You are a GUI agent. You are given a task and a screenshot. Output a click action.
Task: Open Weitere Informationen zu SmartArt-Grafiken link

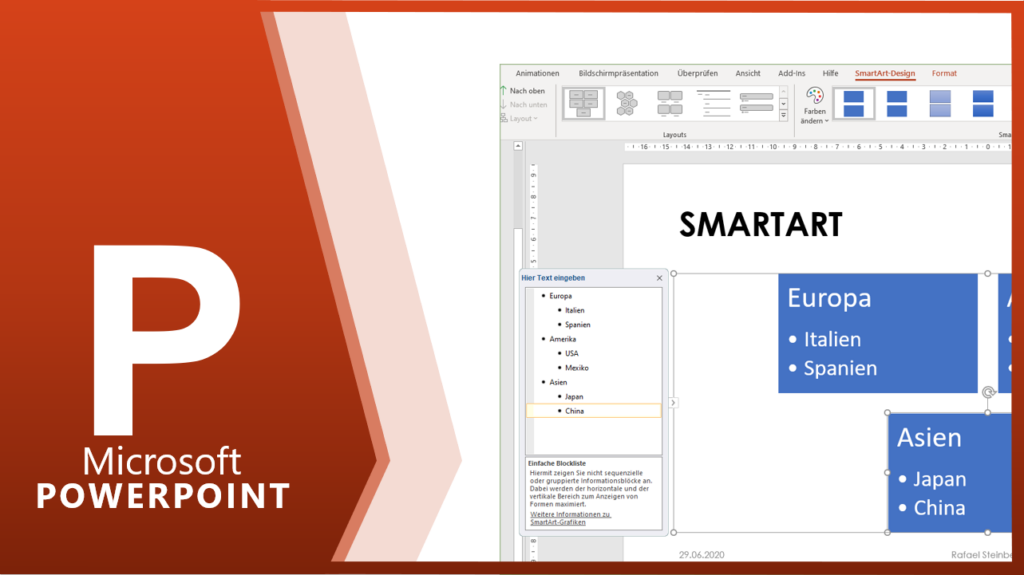[570, 518]
